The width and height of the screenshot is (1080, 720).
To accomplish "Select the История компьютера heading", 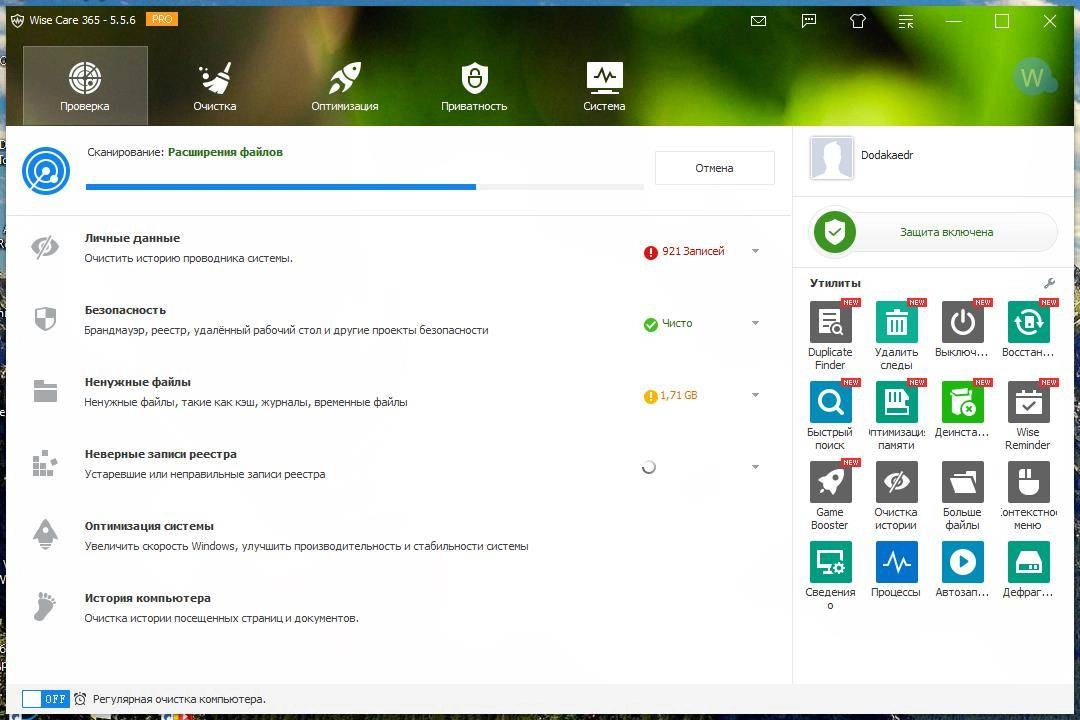I will point(147,598).
